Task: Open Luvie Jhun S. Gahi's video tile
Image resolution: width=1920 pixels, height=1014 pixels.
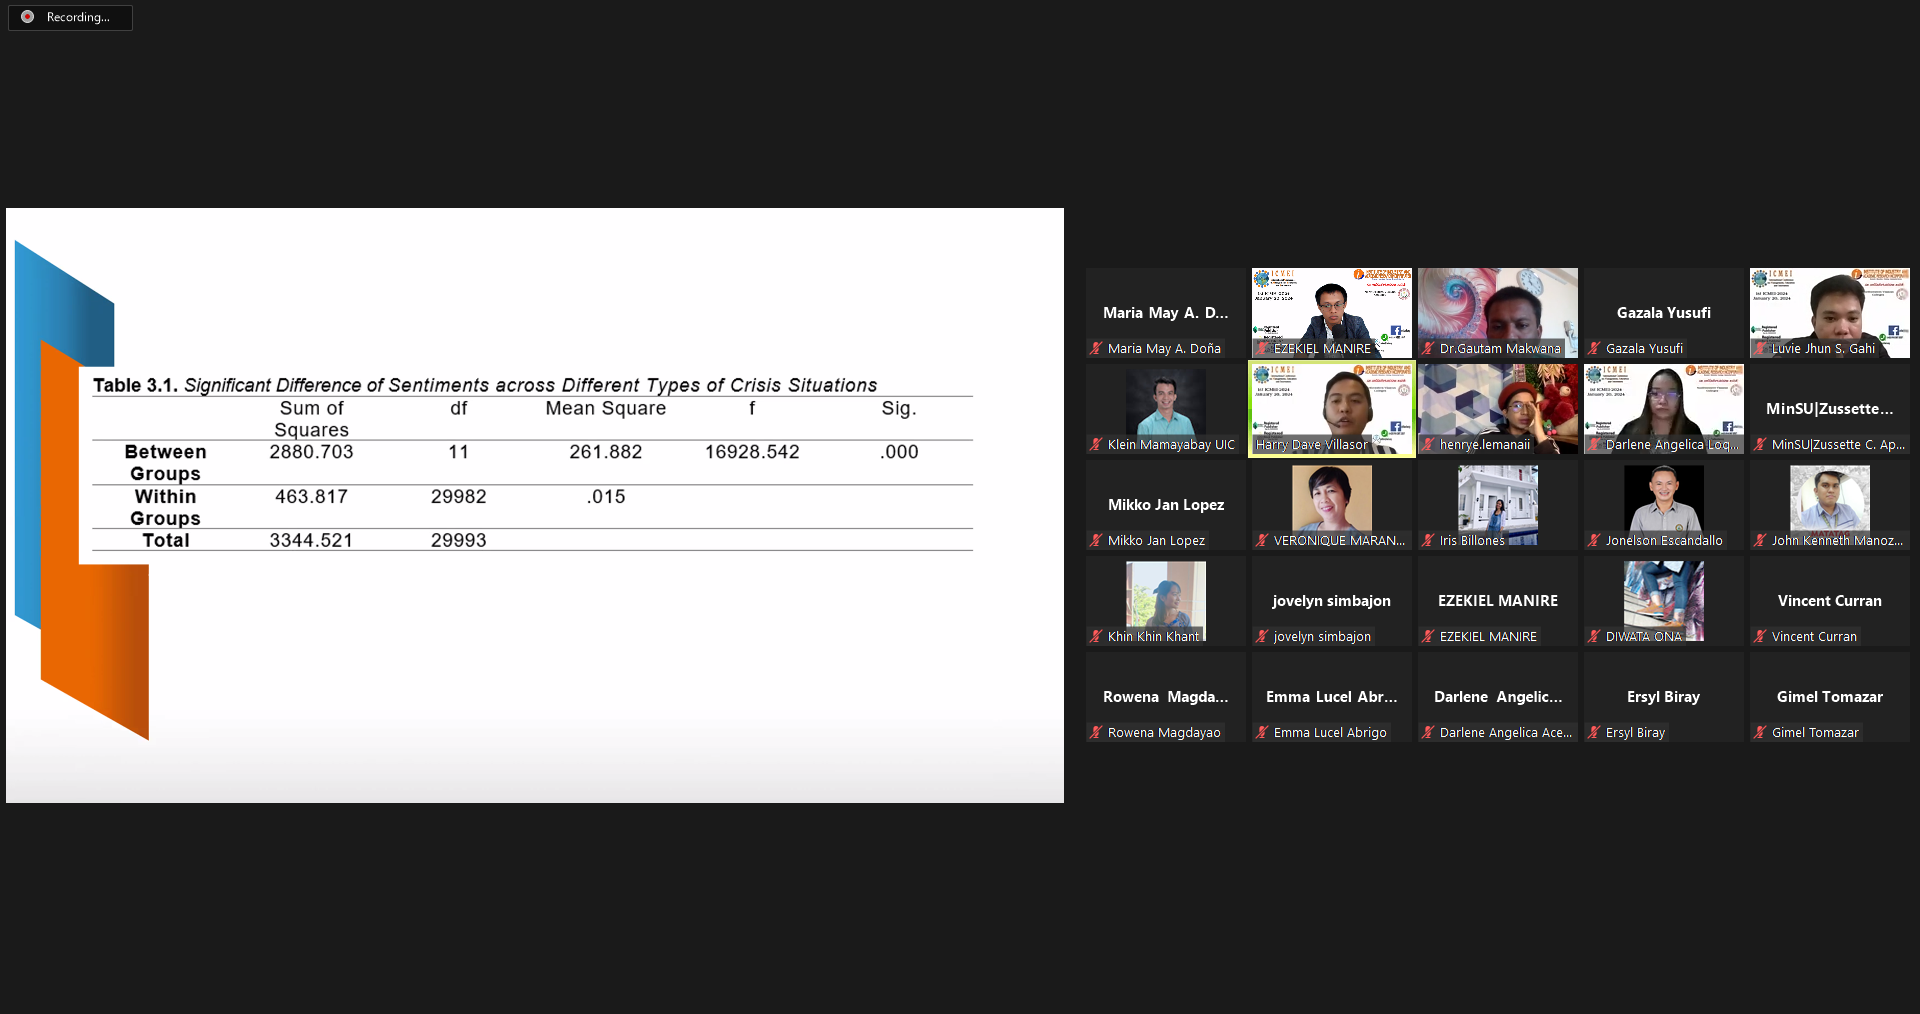Action: coord(1829,312)
